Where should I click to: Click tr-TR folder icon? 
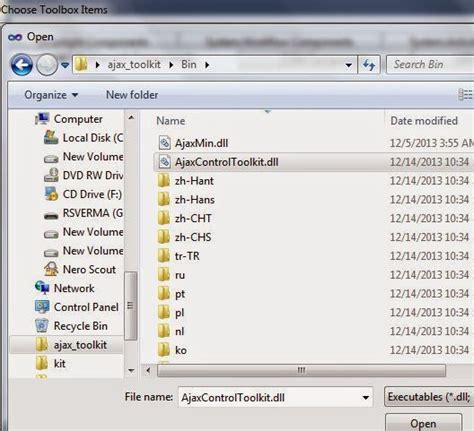click(x=164, y=256)
